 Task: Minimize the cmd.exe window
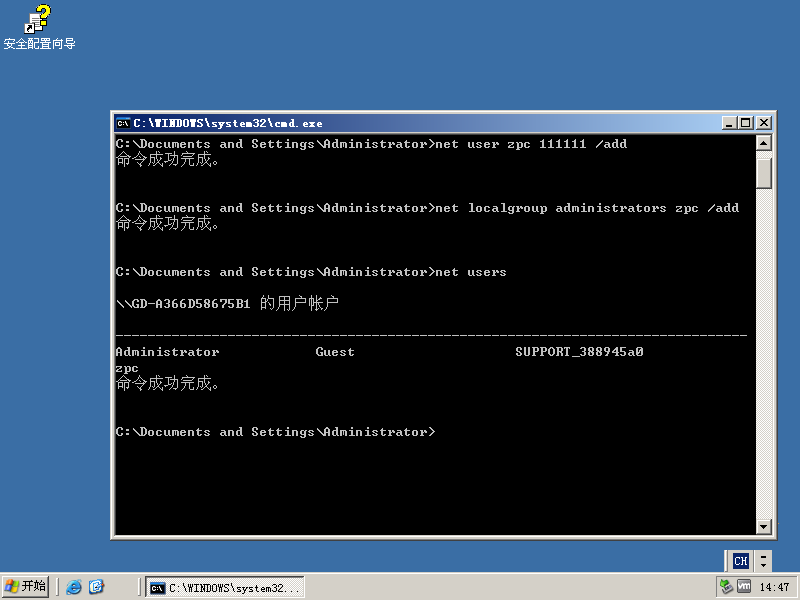730,123
